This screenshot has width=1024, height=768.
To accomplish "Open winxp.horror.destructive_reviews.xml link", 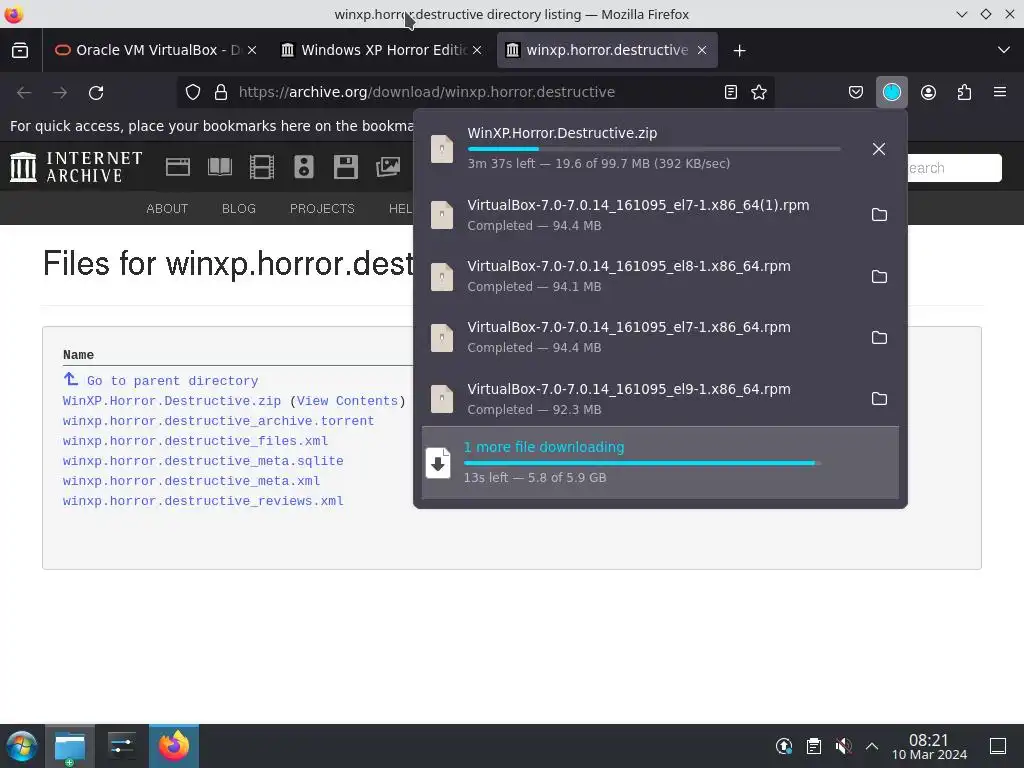I will 203,501.
